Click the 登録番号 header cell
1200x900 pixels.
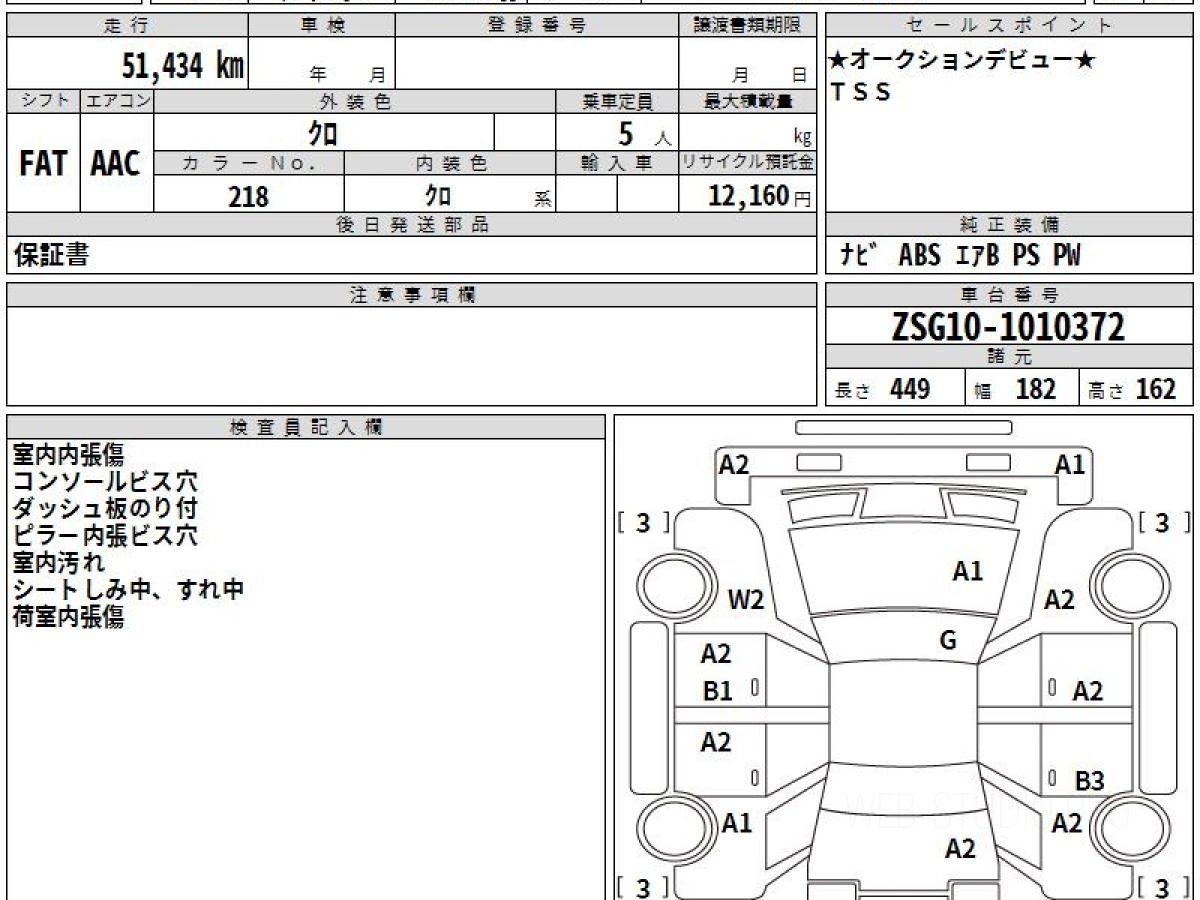click(x=537, y=26)
